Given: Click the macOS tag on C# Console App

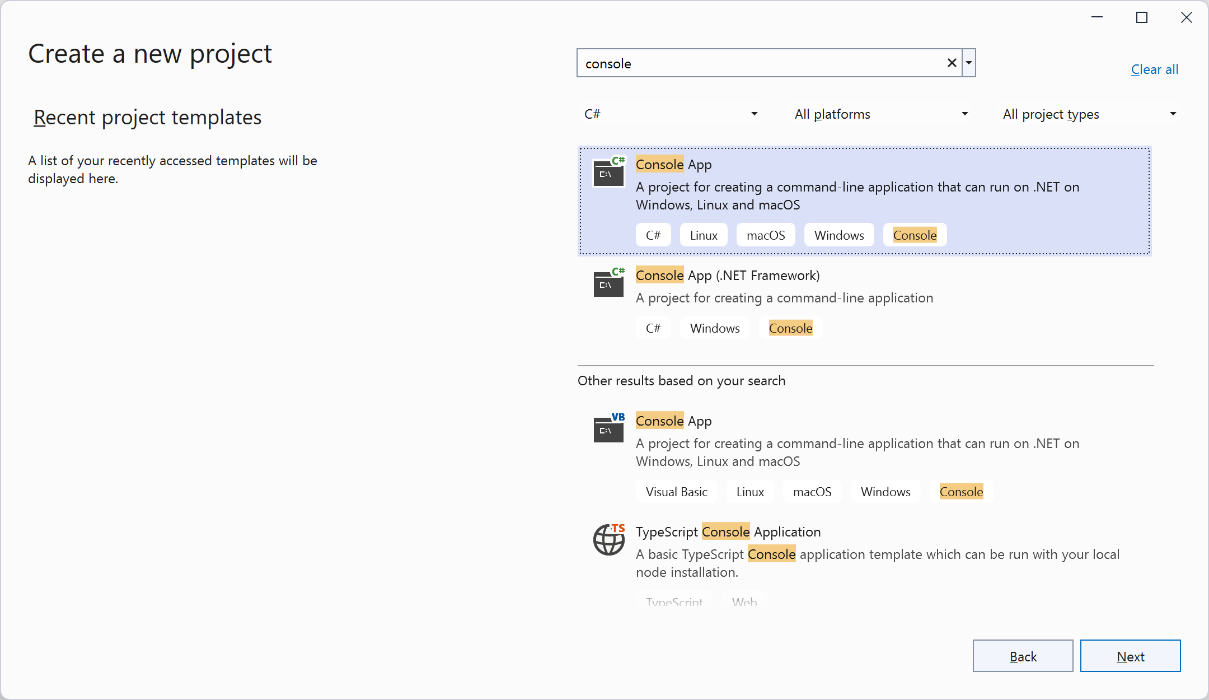Looking at the screenshot, I should click(x=766, y=235).
